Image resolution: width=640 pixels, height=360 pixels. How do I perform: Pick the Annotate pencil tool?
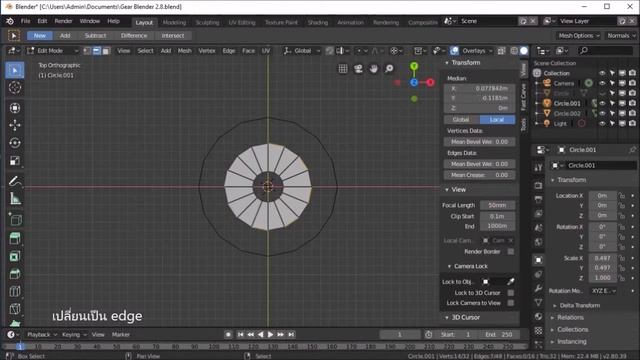15,181
